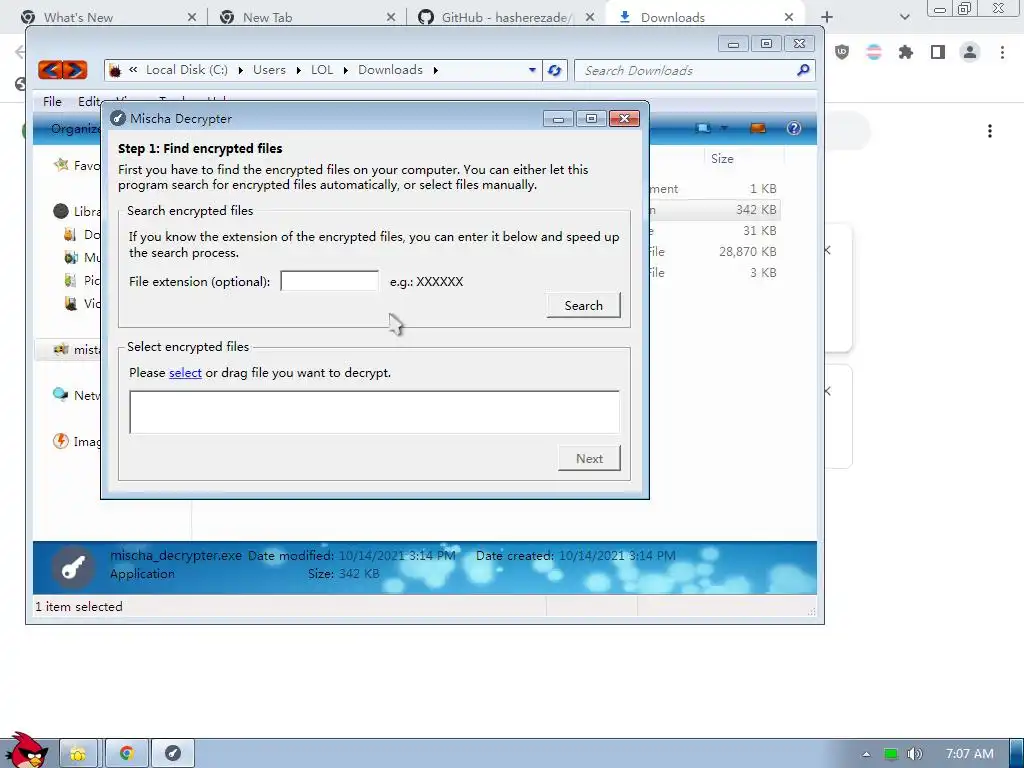
Task: Open the Organize menu in Explorer toolbar
Action: coord(76,129)
